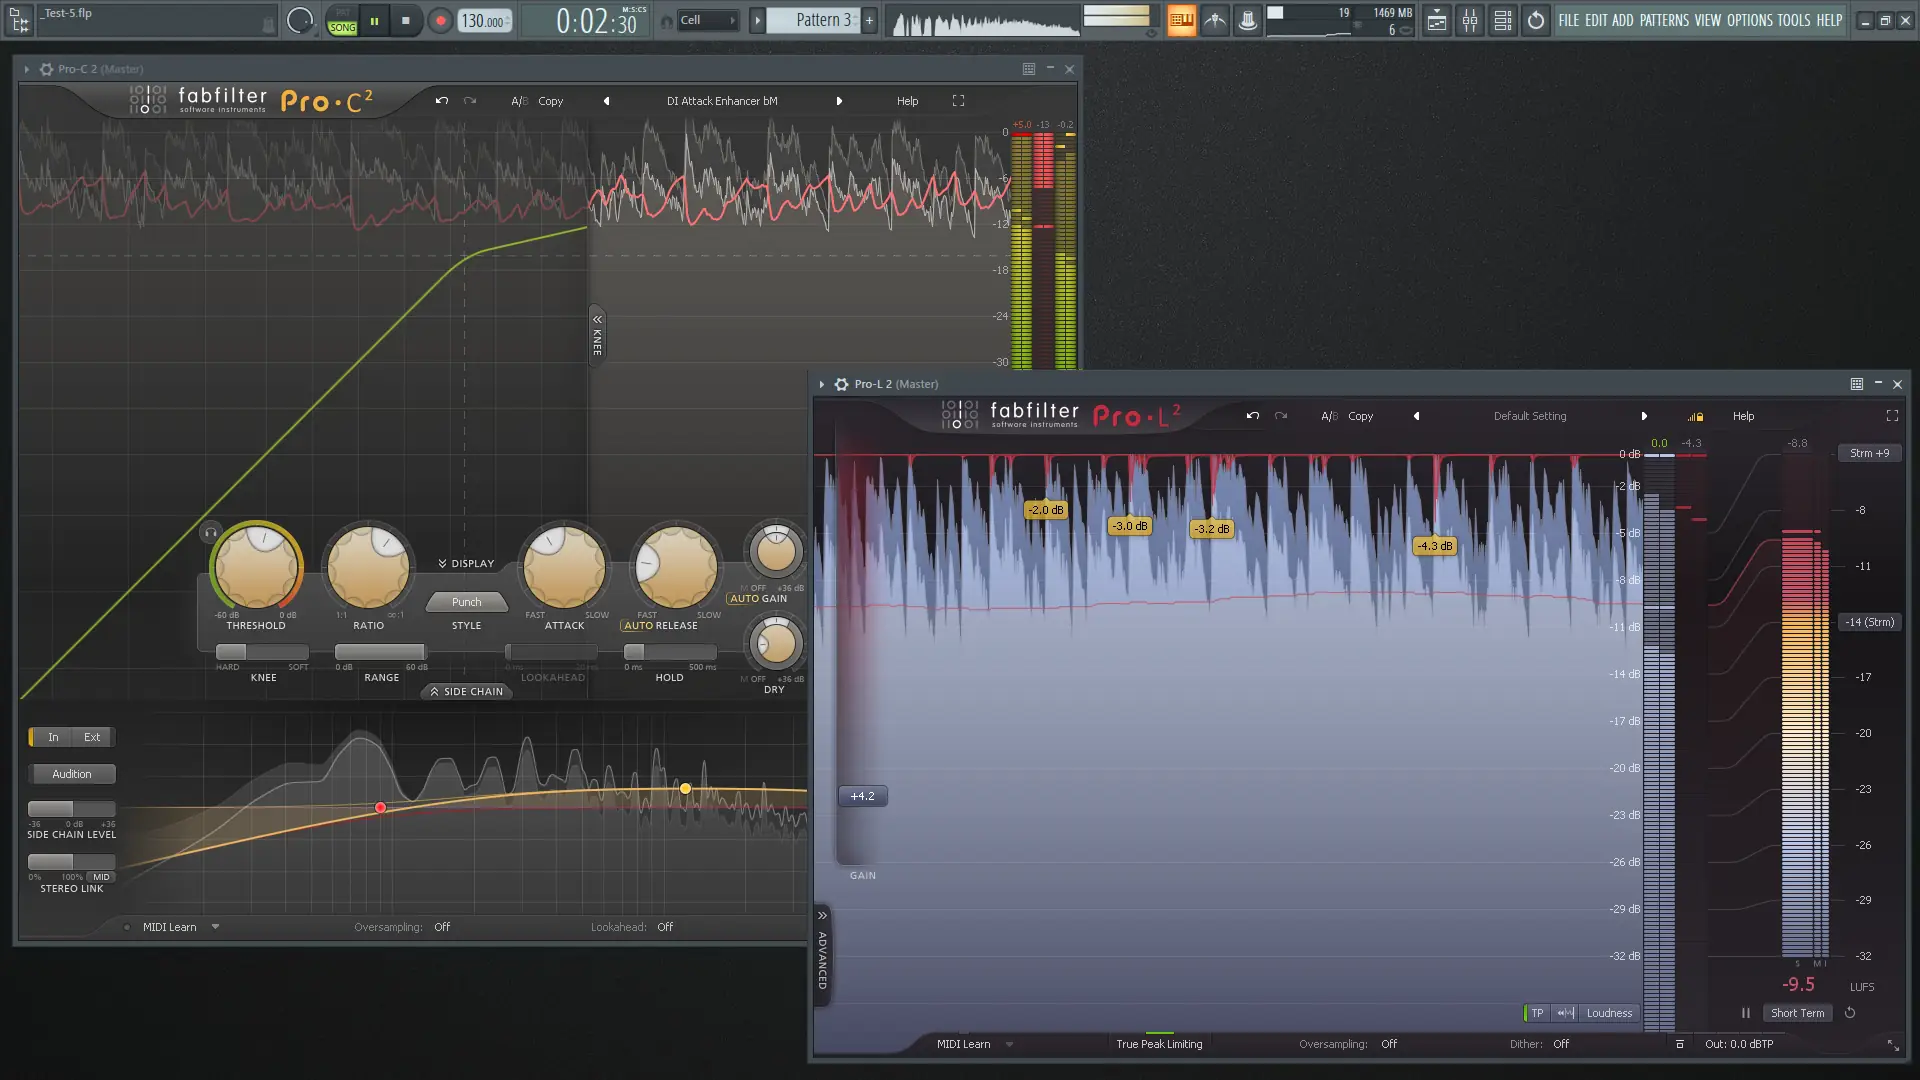The image size is (1920, 1080).
Task: Click the Pro-C 2 undo arrow
Action: pos(441,101)
